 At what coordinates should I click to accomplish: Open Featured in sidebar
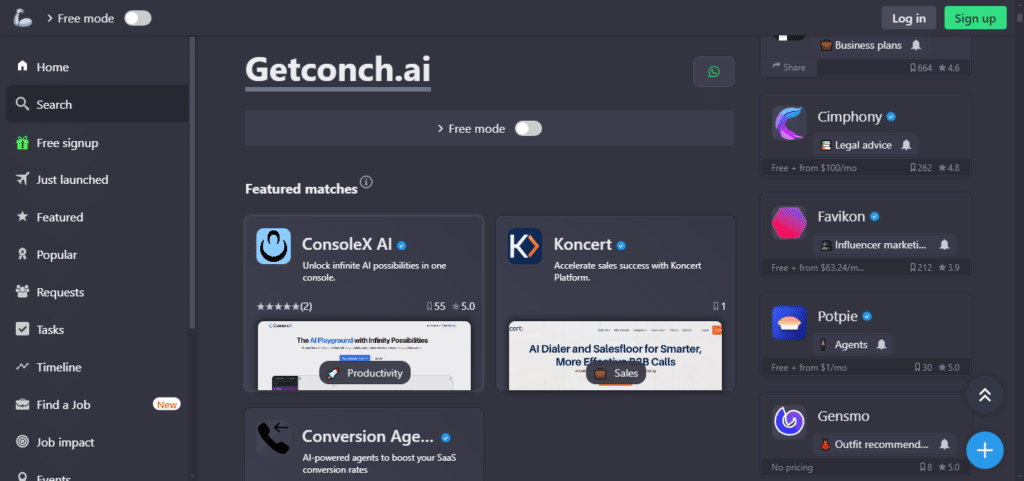coord(97,217)
